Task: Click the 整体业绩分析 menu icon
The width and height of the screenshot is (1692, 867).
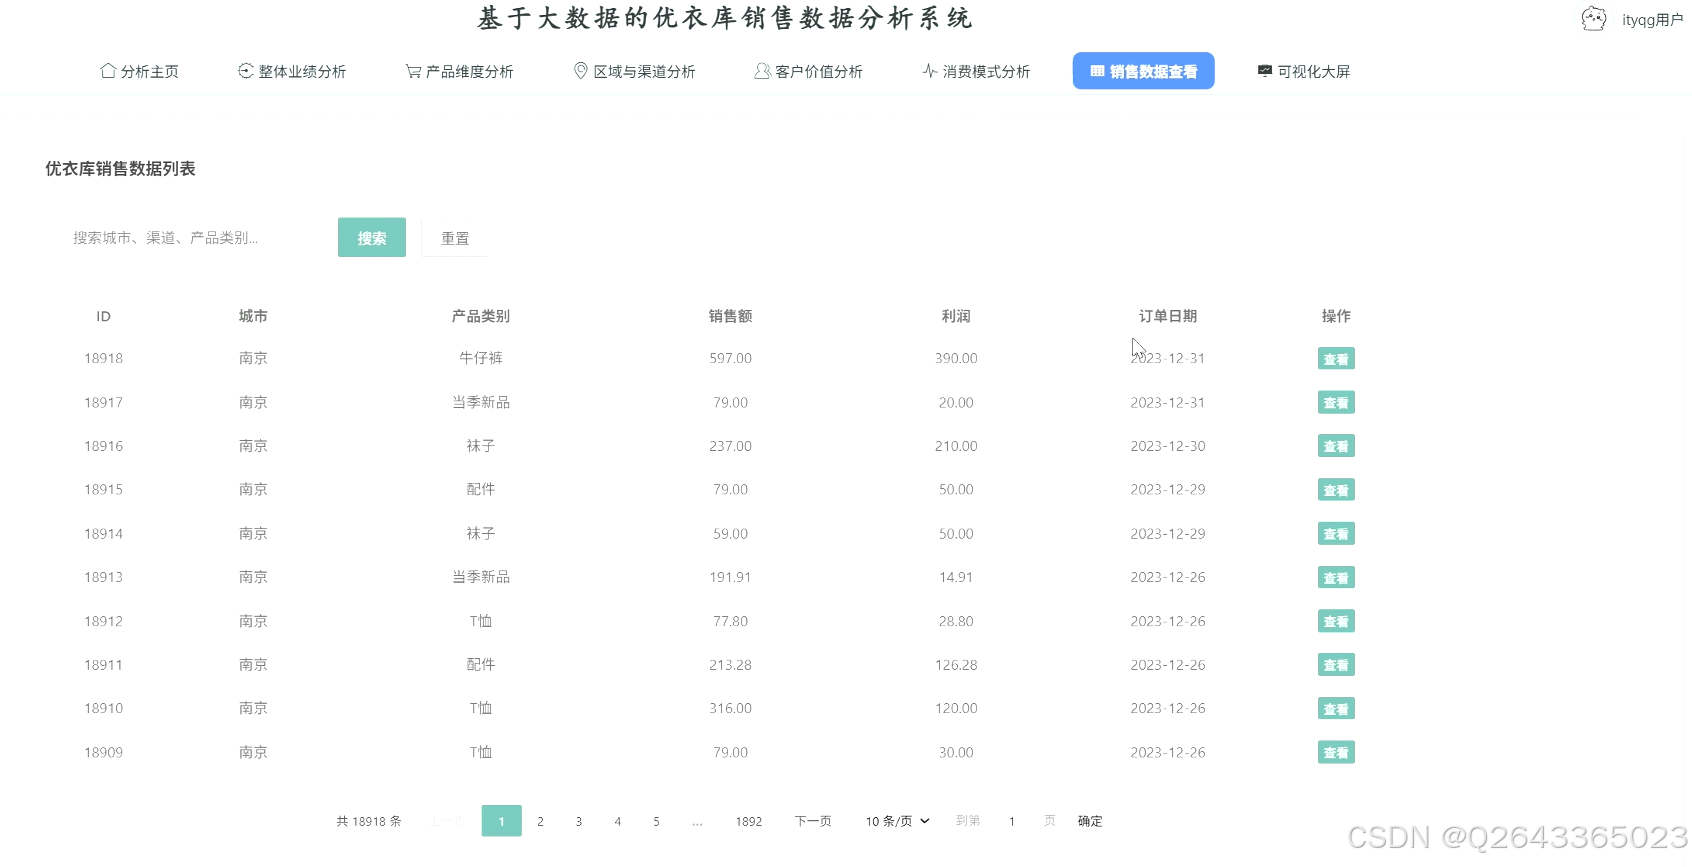Action: click(x=245, y=71)
